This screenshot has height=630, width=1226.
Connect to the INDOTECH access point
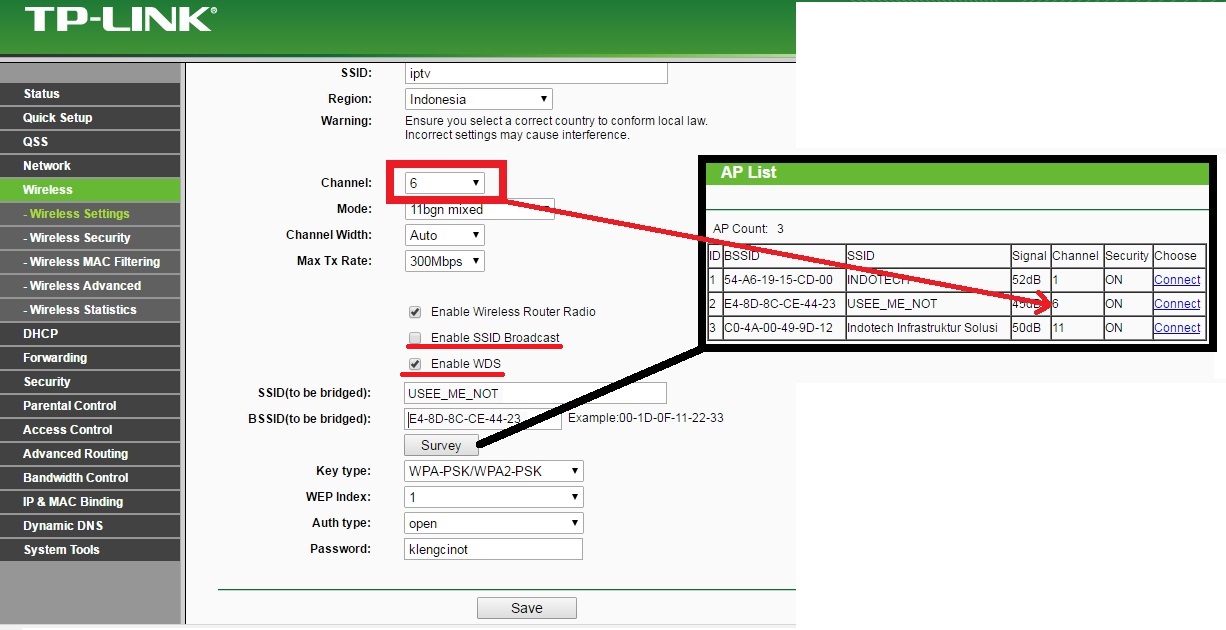[1177, 279]
